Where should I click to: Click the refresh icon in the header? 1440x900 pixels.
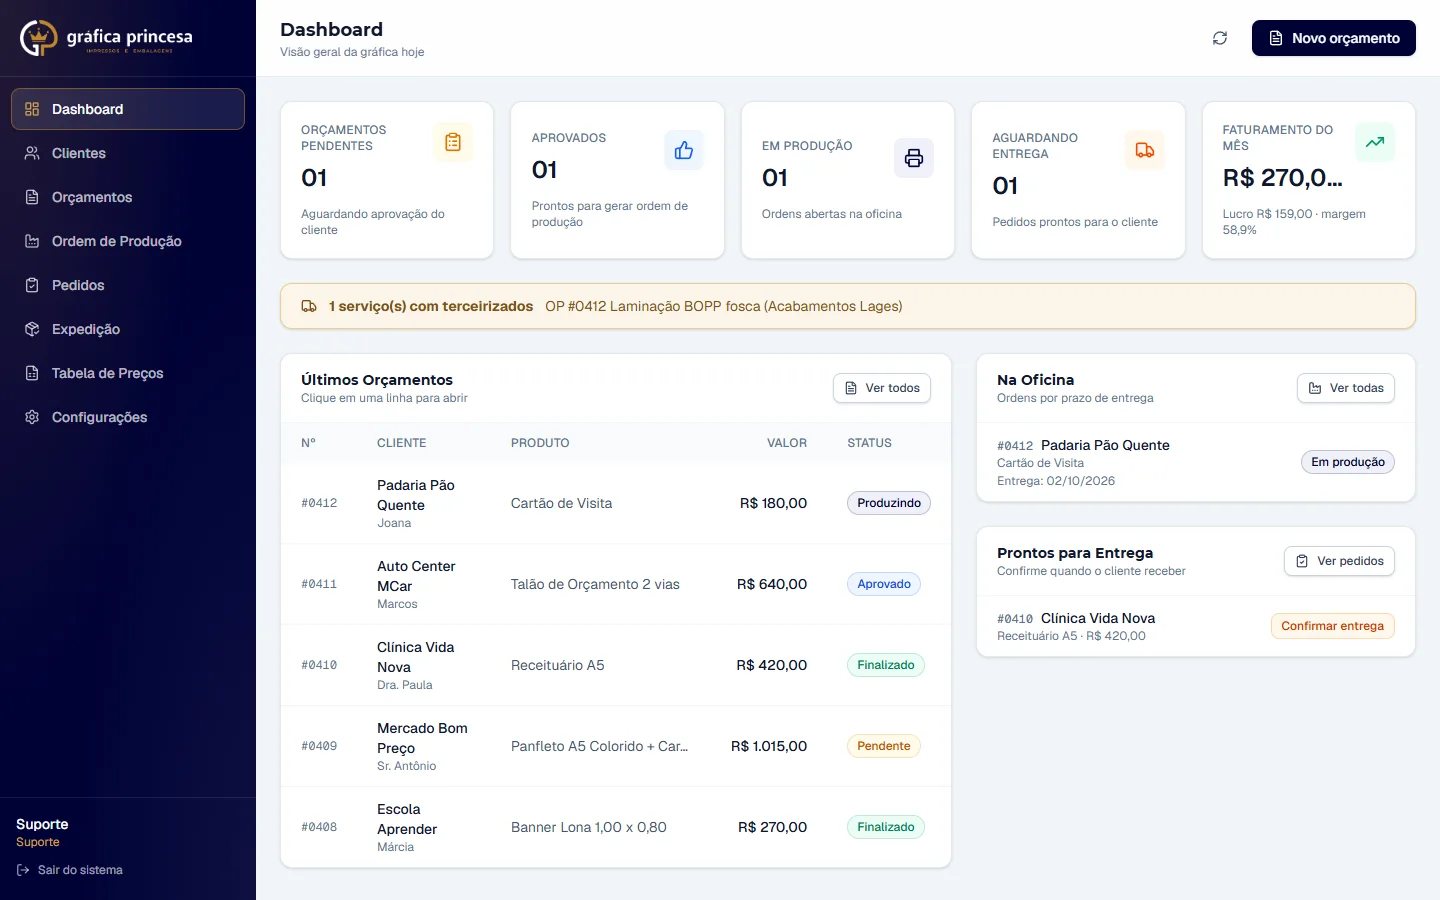1220,38
